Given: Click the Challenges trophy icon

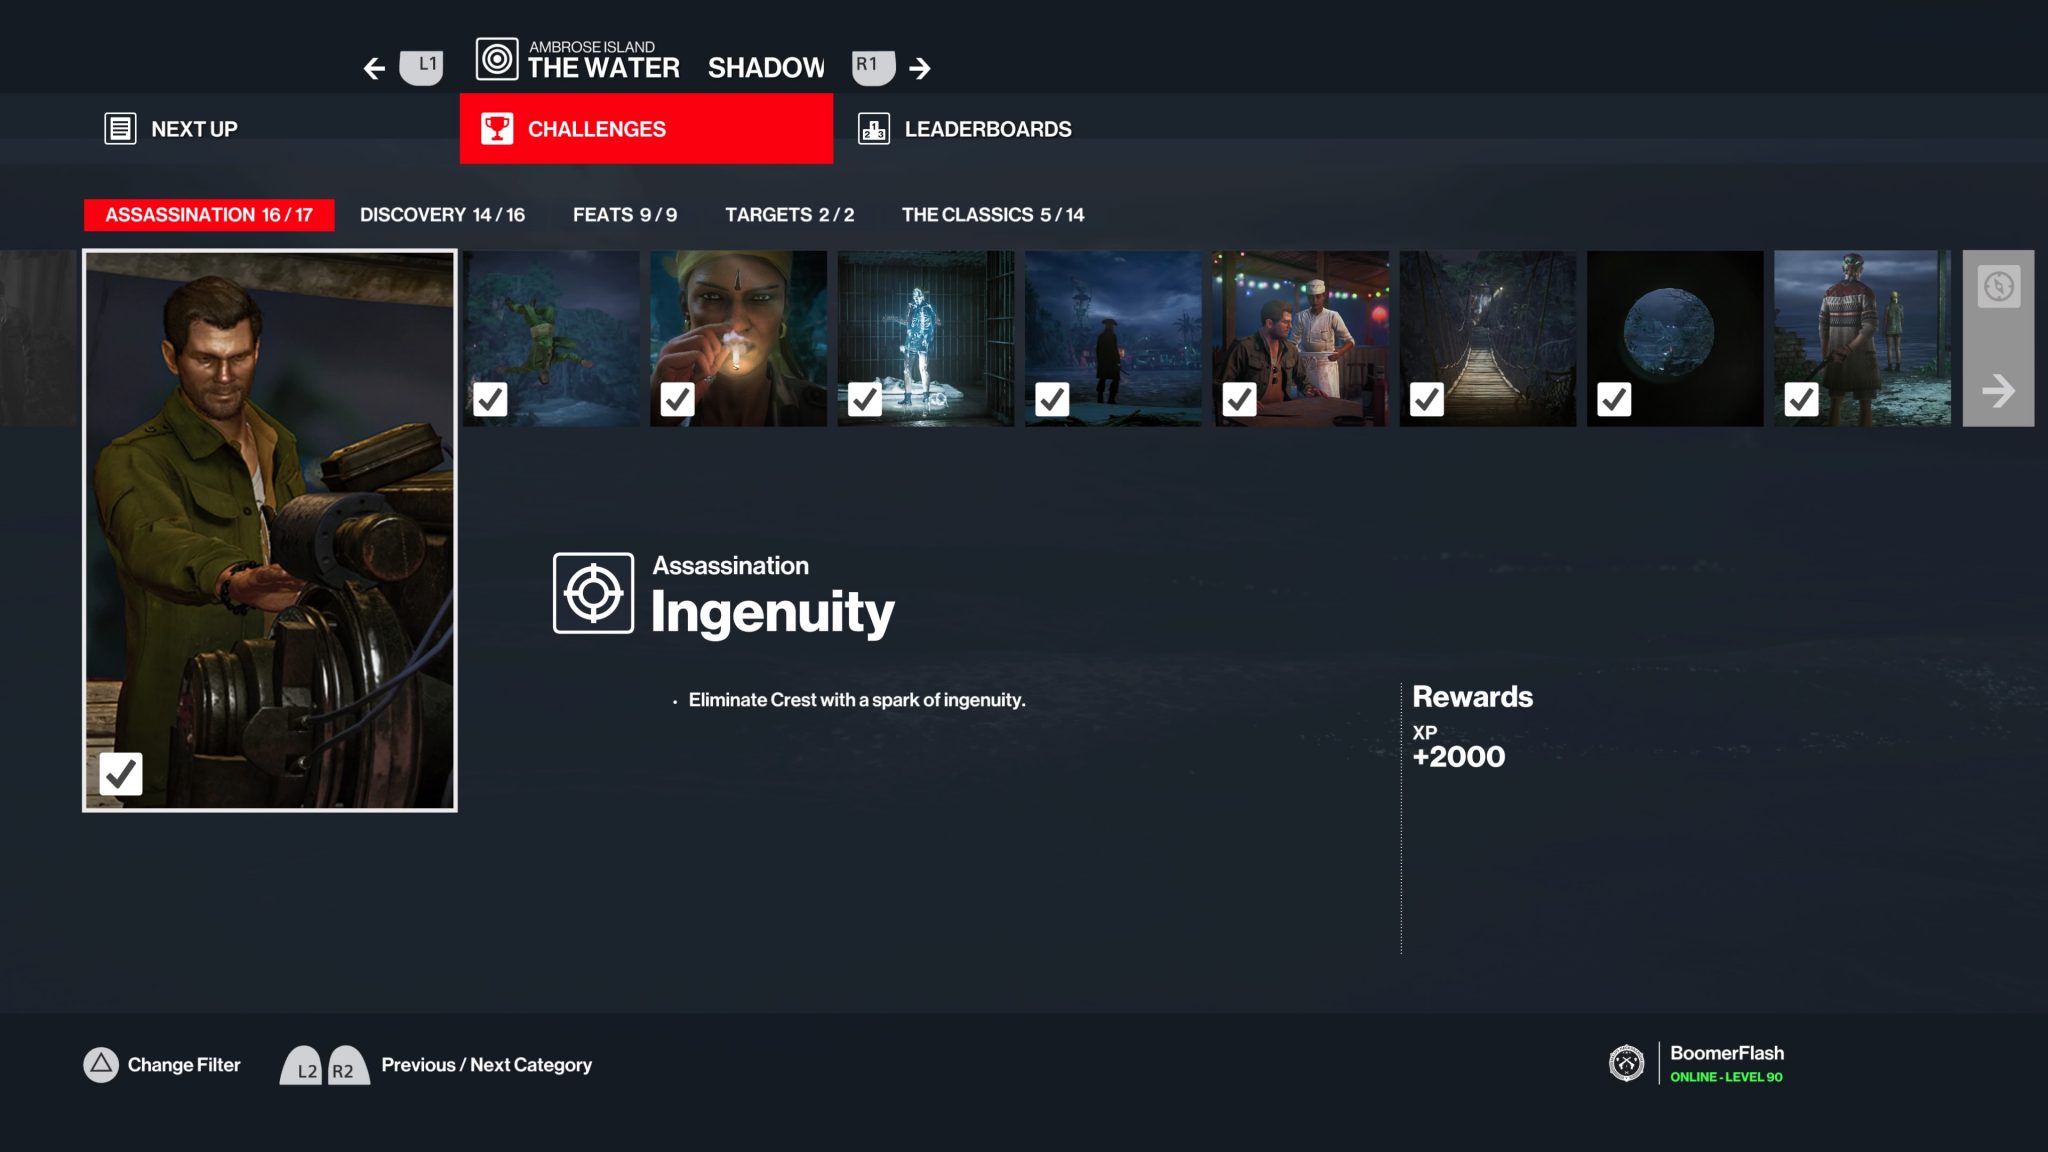Looking at the screenshot, I should pos(496,129).
